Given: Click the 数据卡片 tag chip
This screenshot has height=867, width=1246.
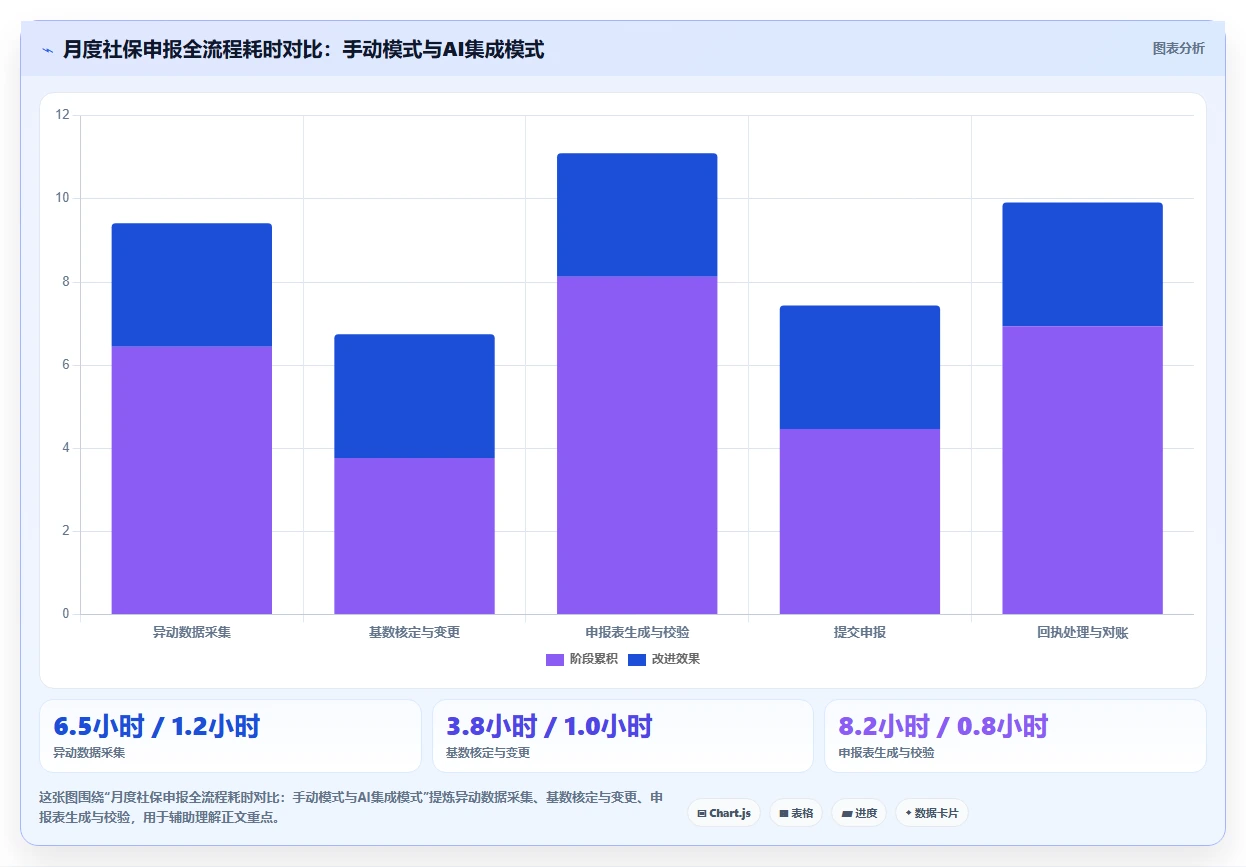Looking at the screenshot, I should [932, 813].
